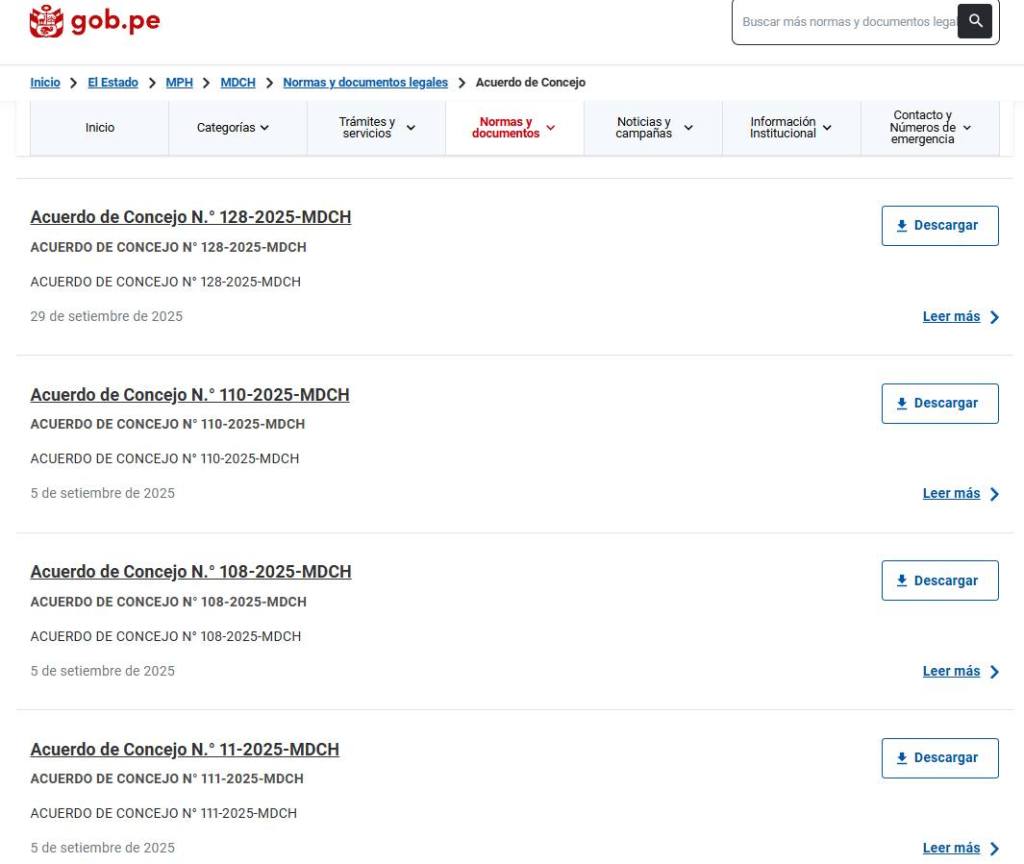Click the magnifying glass search icon
Image resolution: width=1024 pixels, height=864 pixels.
pyautogui.click(x=974, y=21)
